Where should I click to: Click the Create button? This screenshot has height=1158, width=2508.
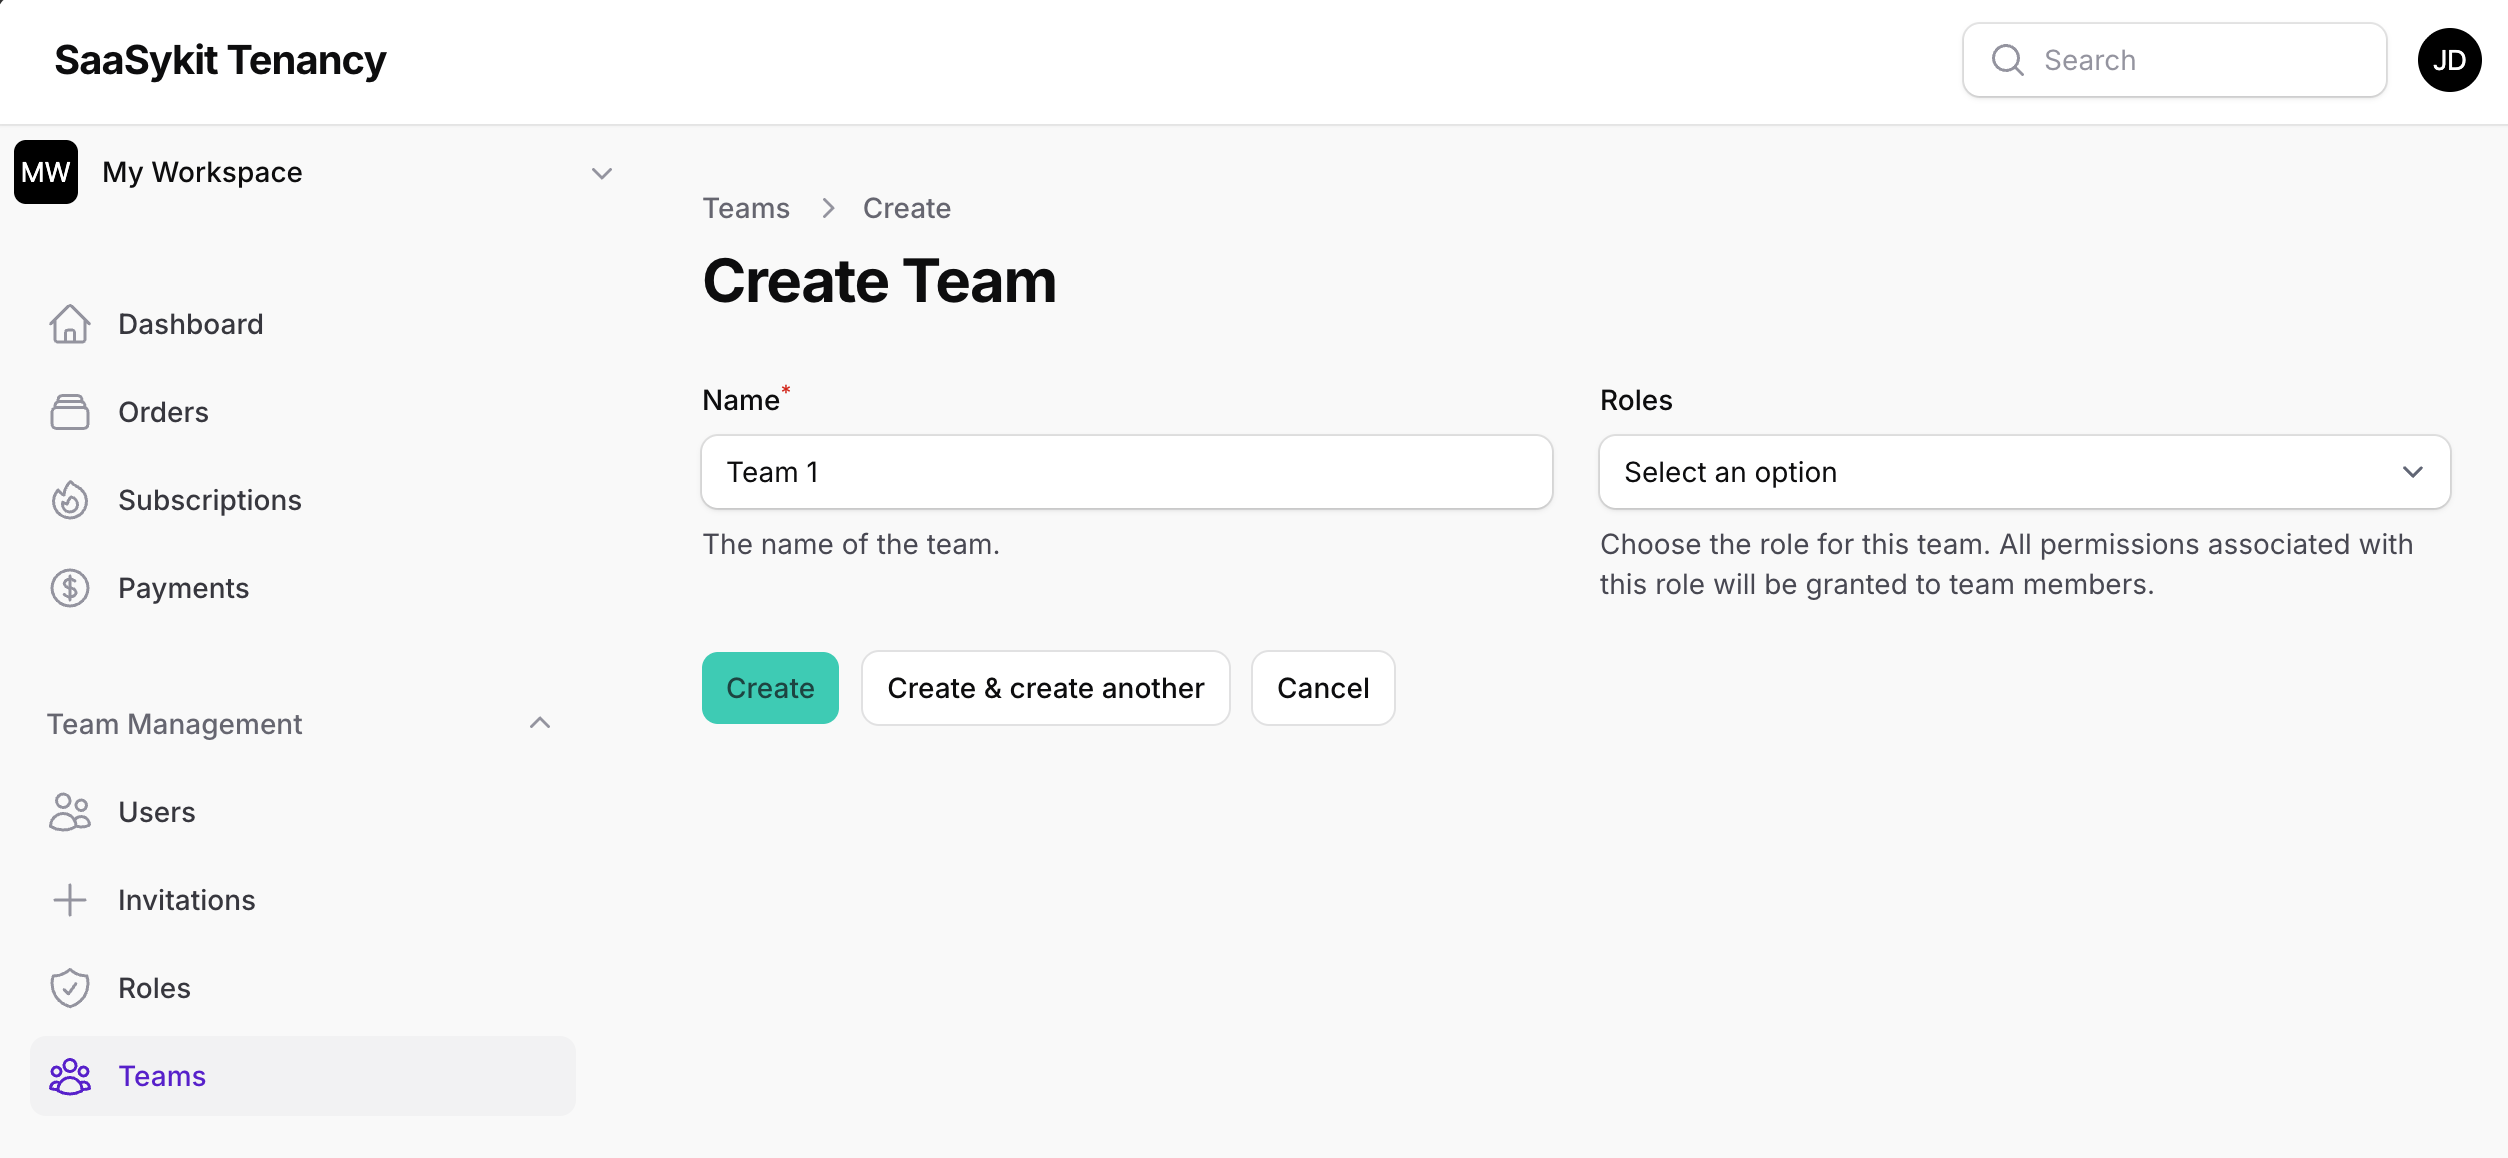[x=770, y=687]
